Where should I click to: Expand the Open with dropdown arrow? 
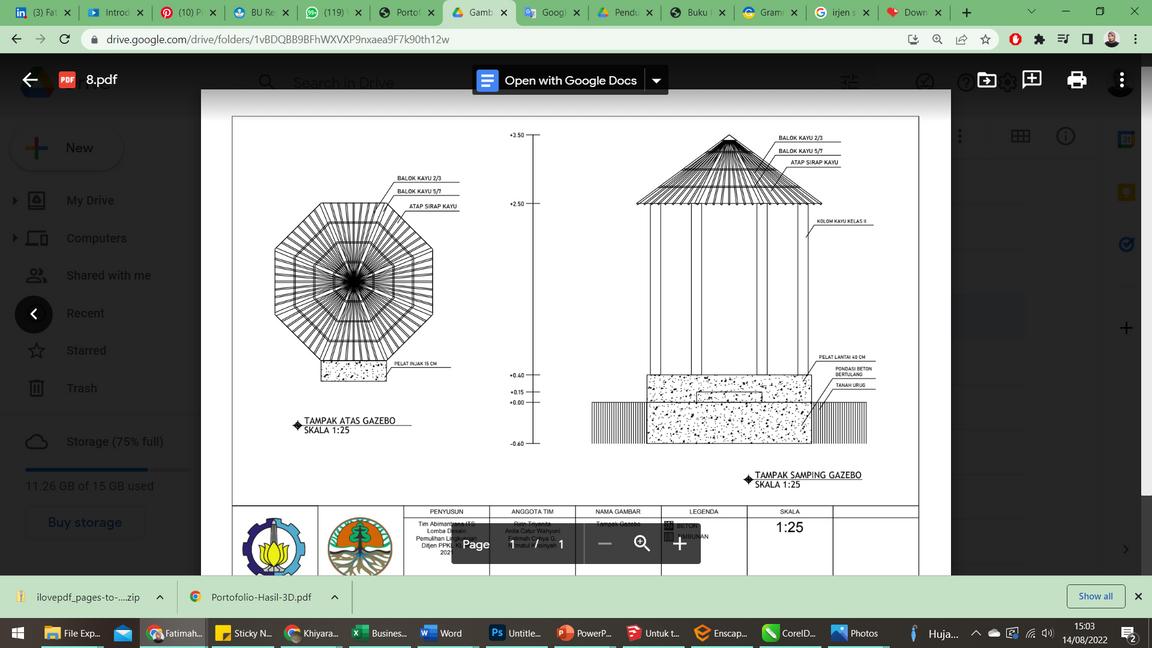click(x=657, y=80)
